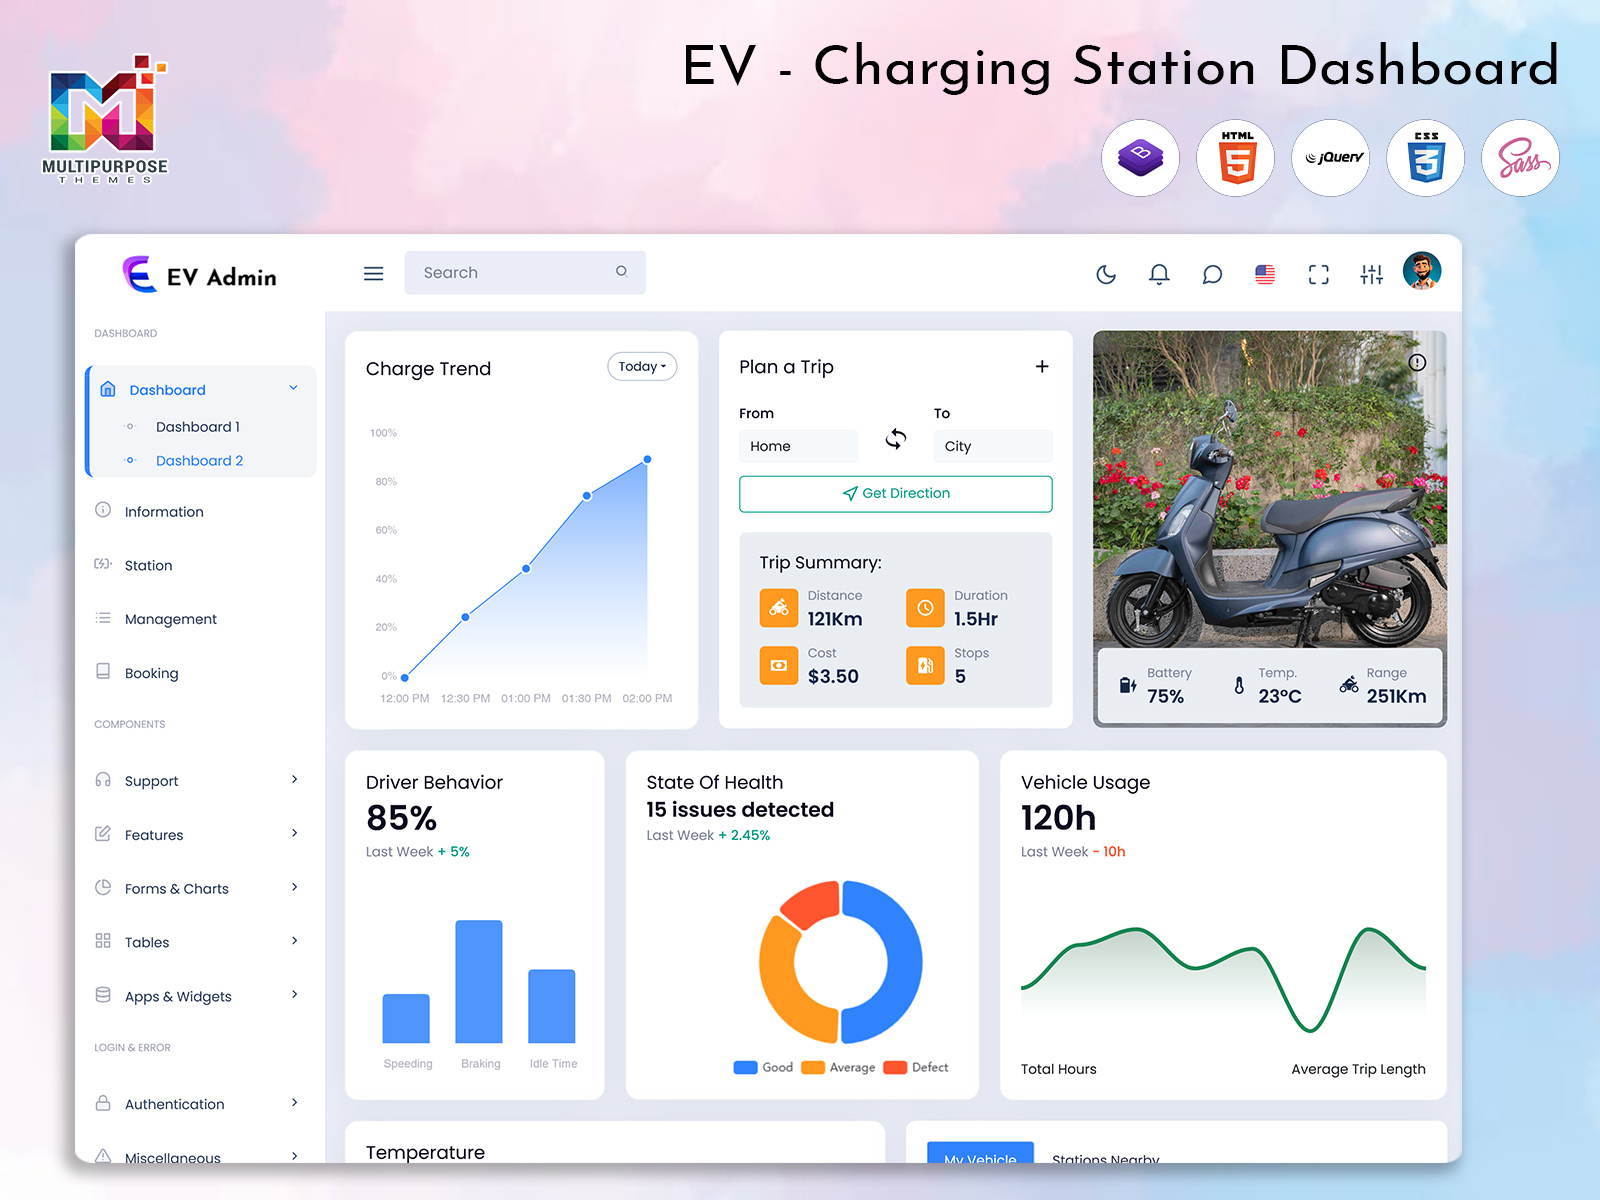Click inside the Search input field

pyautogui.click(x=525, y=272)
